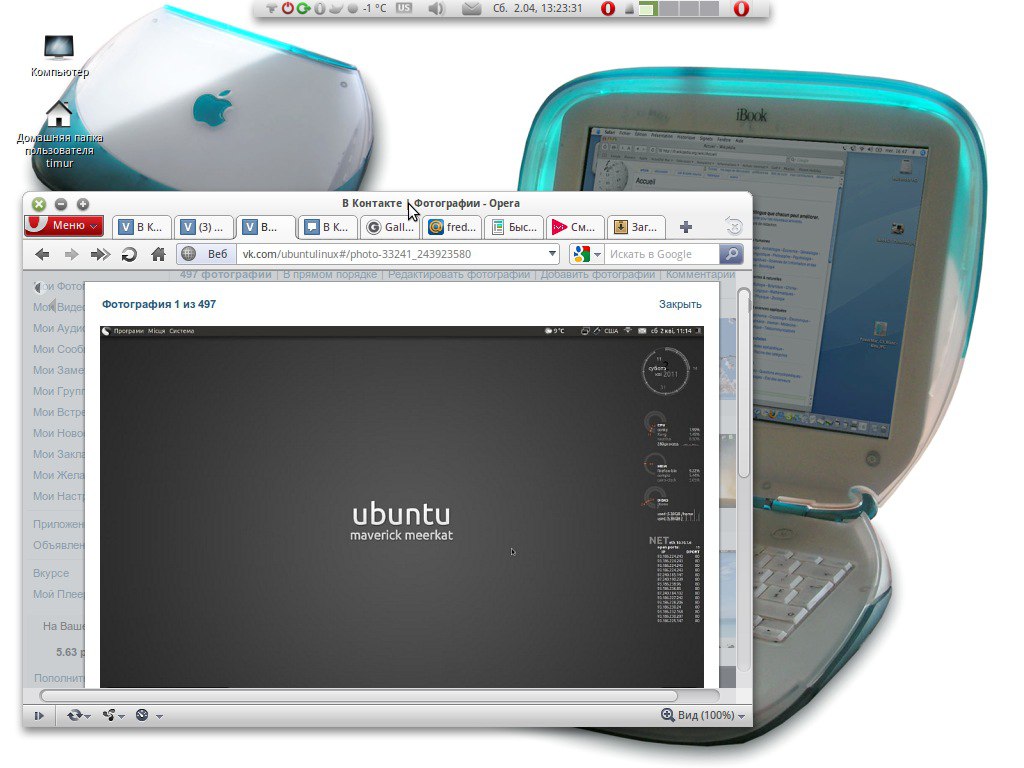
Task: Click the 'Добавить фотографии' link
Action: (x=598, y=274)
